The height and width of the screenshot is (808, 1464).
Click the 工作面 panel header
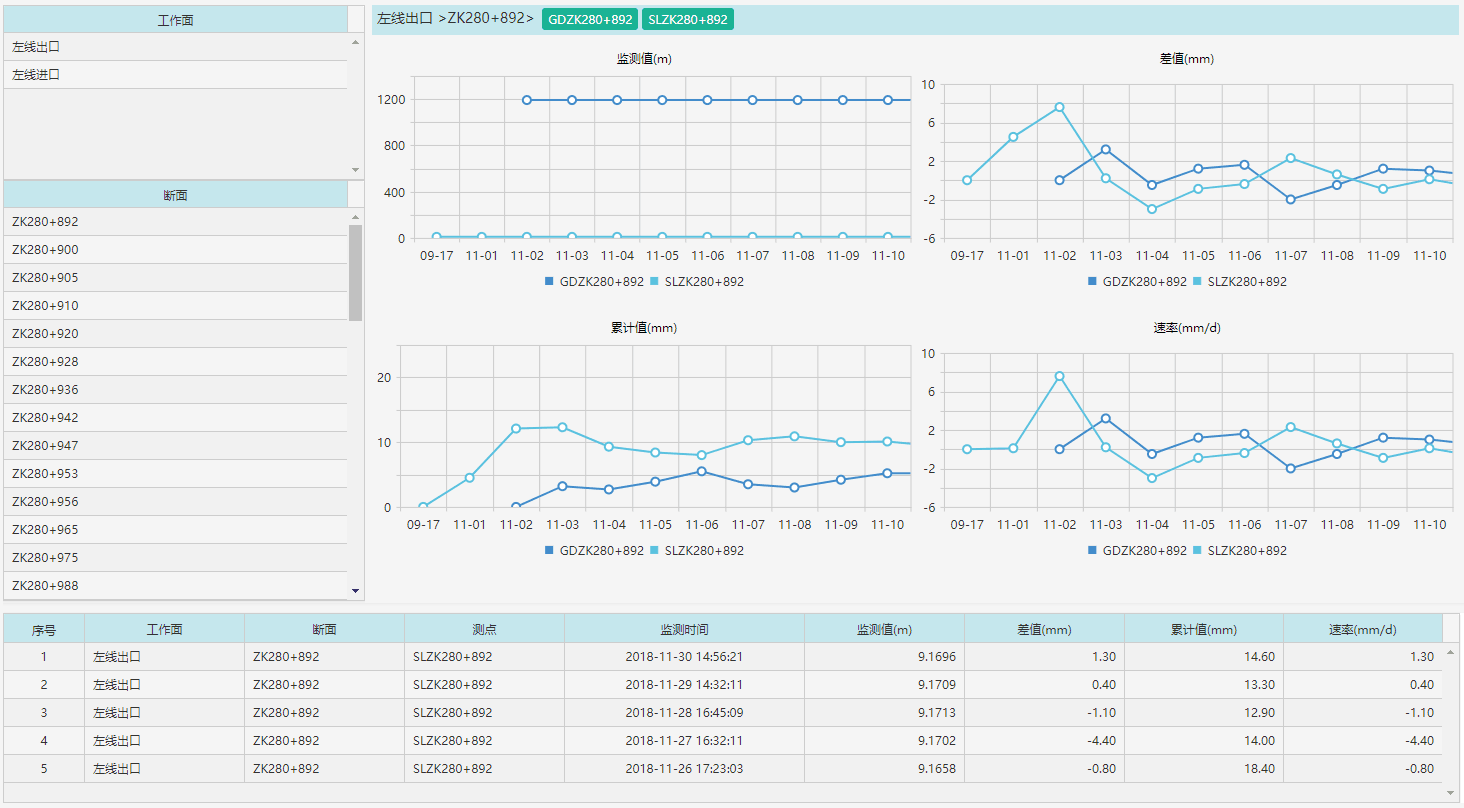tap(175, 19)
